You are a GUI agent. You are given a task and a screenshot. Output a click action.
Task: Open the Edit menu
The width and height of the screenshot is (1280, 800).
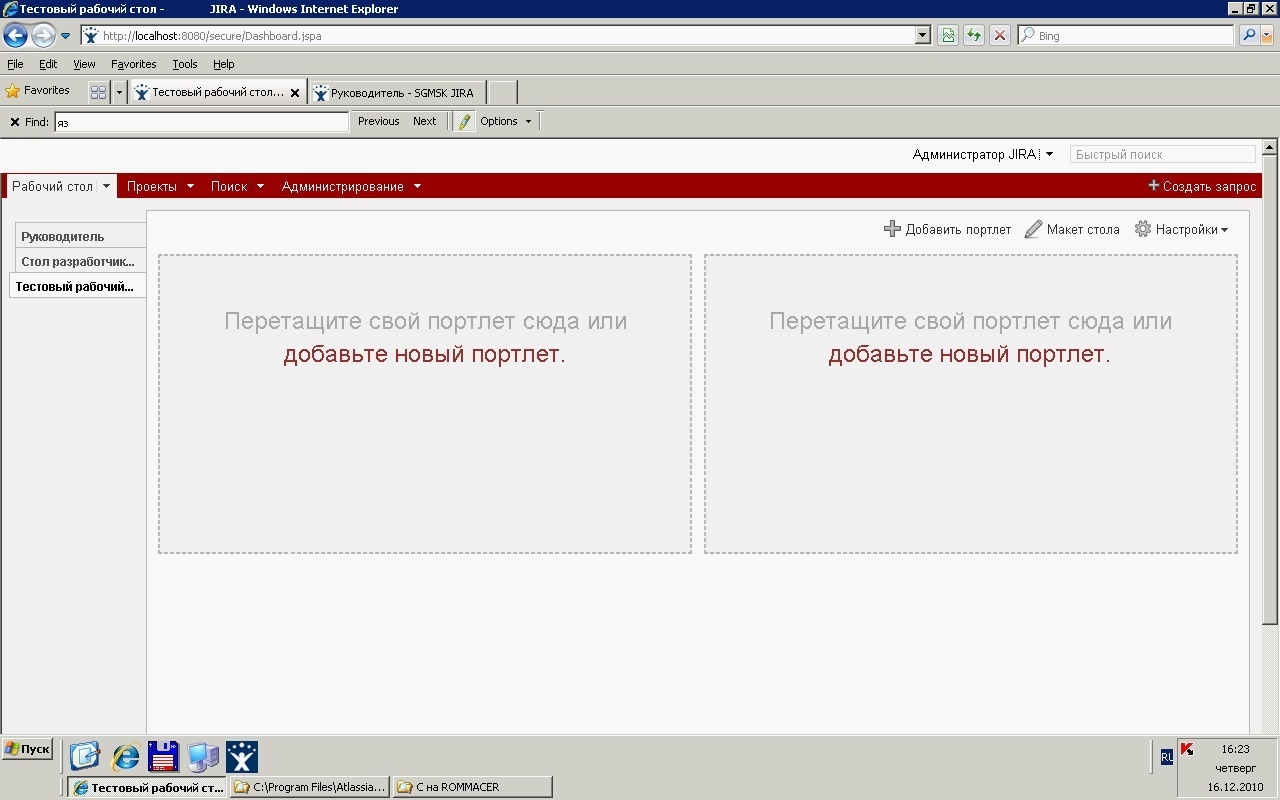pyautogui.click(x=48, y=64)
